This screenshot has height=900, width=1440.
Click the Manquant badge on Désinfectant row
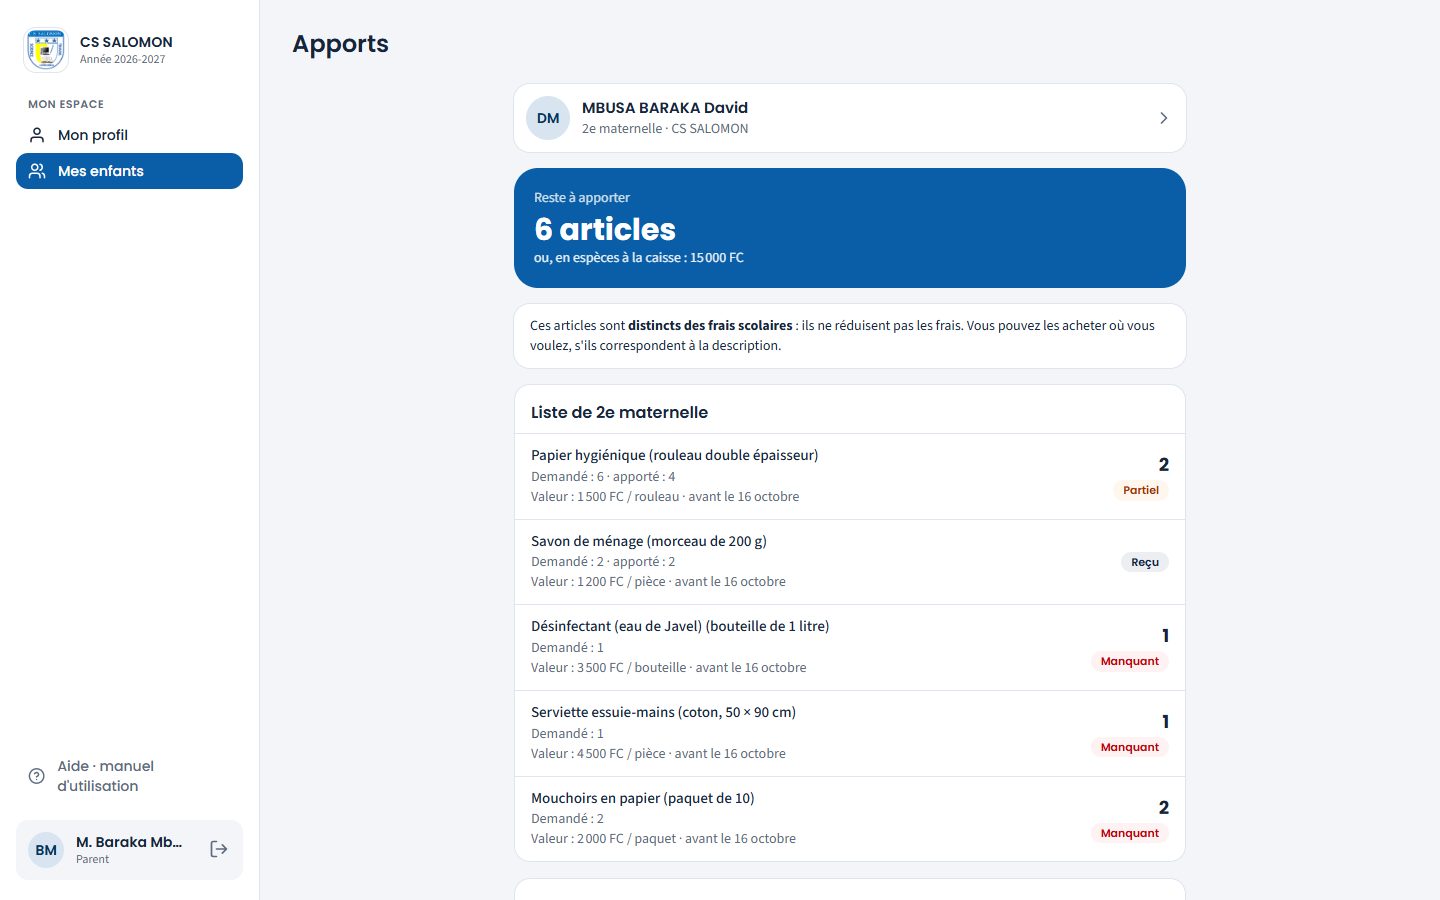click(x=1130, y=661)
